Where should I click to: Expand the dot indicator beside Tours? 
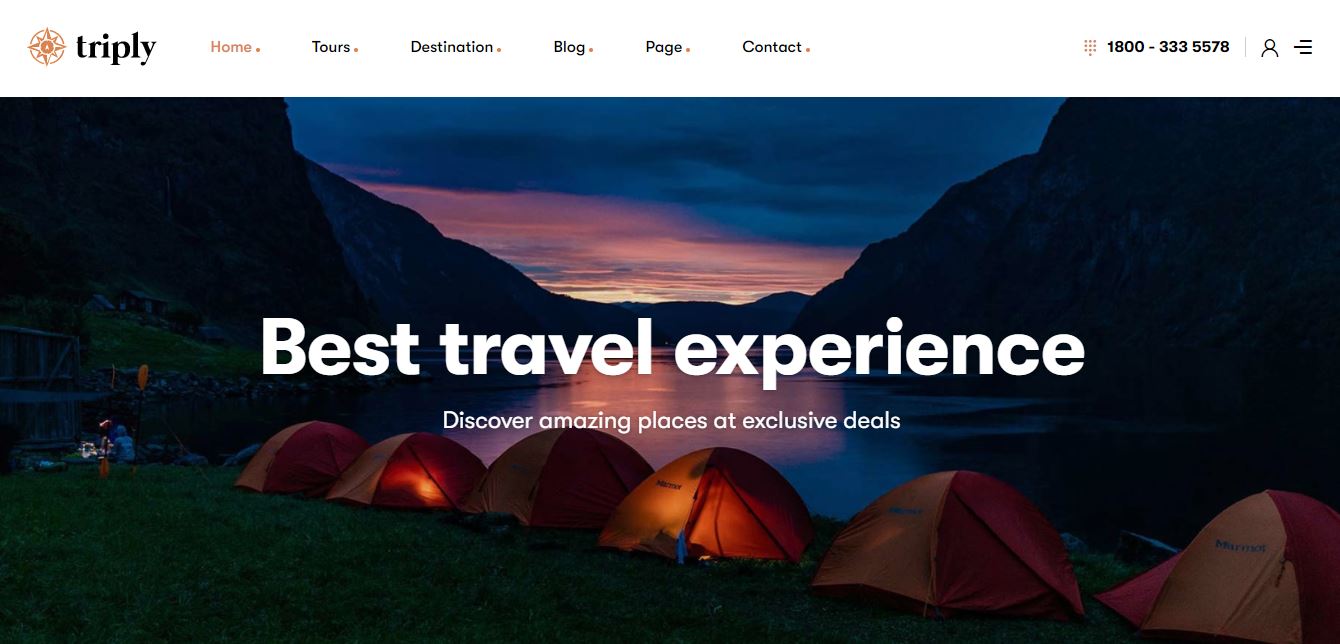tap(356, 49)
